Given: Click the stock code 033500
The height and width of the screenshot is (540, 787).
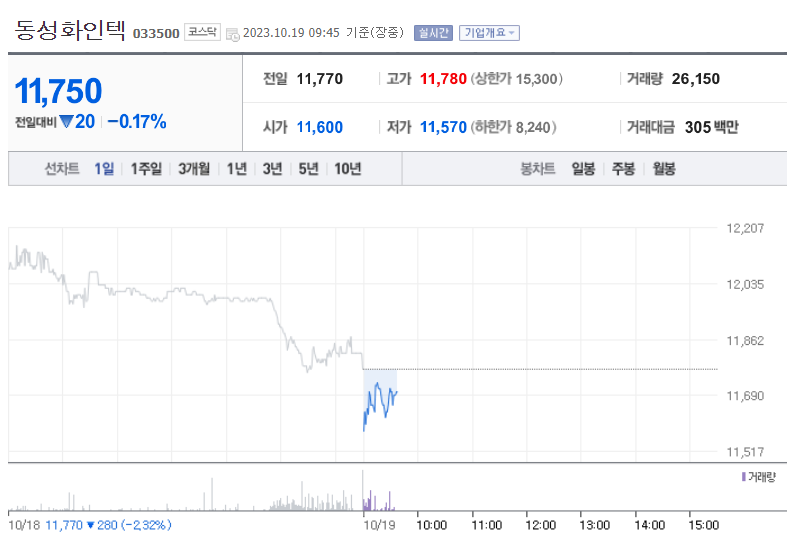Looking at the screenshot, I should pos(156,34).
